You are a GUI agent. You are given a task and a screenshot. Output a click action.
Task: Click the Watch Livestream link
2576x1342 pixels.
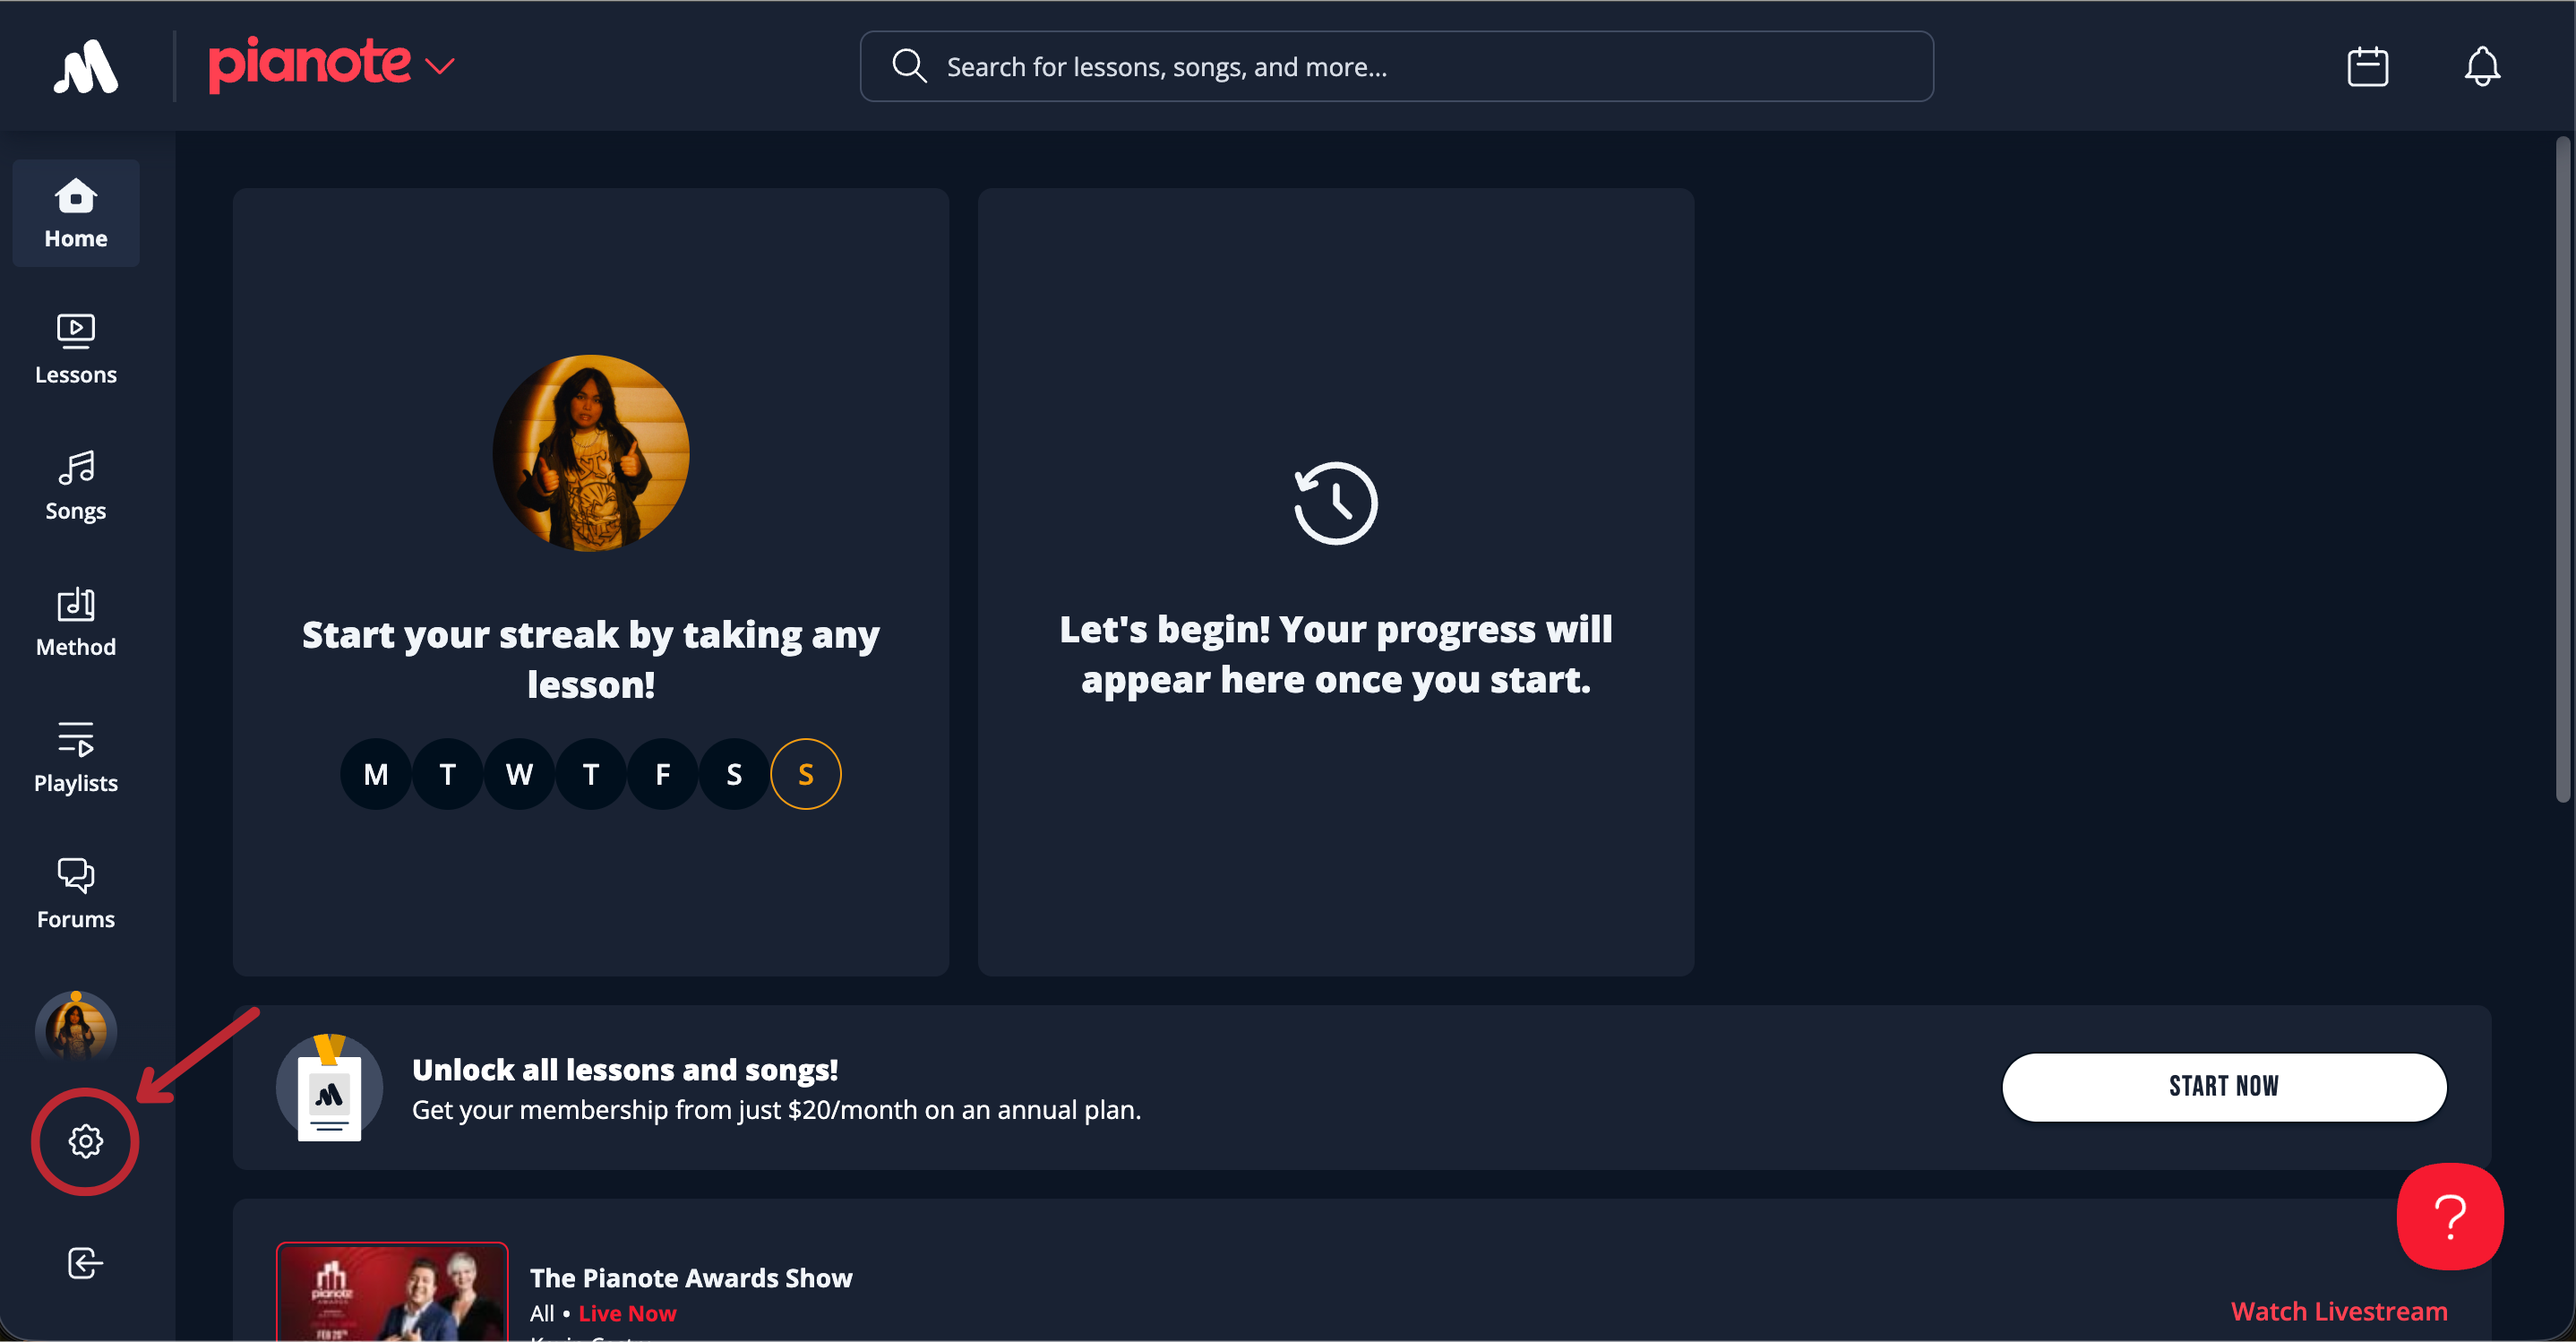[x=2338, y=1311]
